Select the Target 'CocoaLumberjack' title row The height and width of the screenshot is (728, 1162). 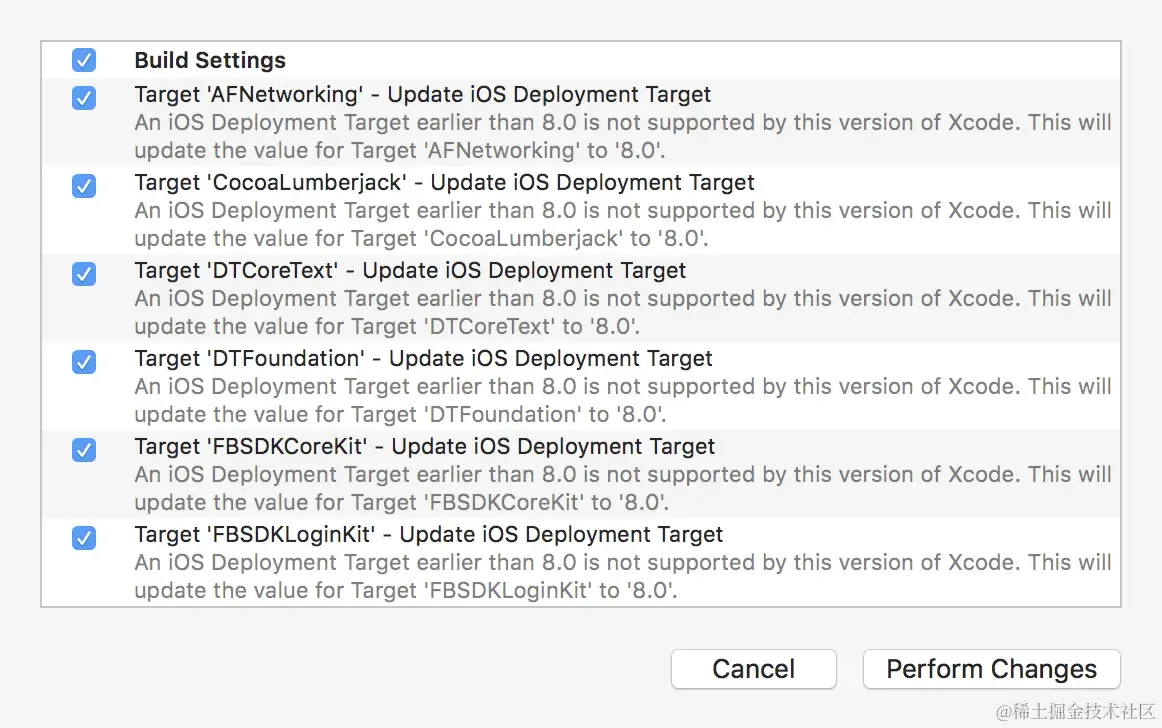pyautogui.click(x=444, y=183)
